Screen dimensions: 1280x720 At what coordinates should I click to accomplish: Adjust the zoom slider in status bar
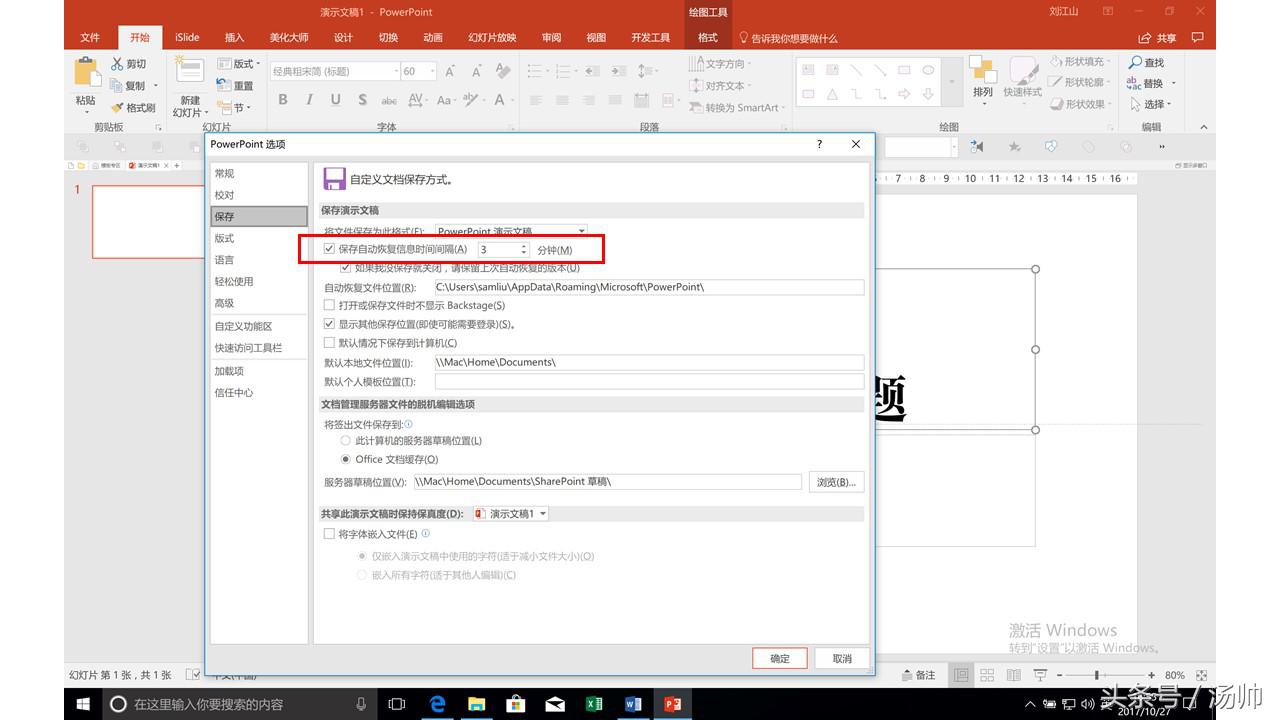pyautogui.click(x=1098, y=675)
